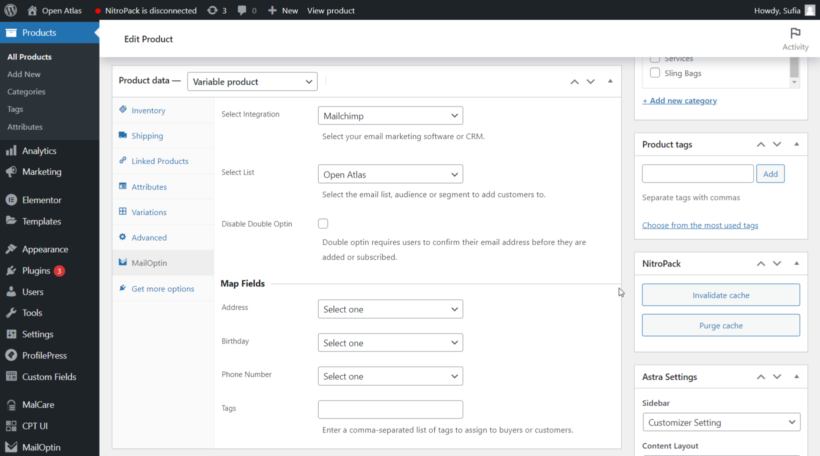Viewport: 820px width, 456px height.
Task: Collapse the NitroPack panel
Action: click(796, 264)
